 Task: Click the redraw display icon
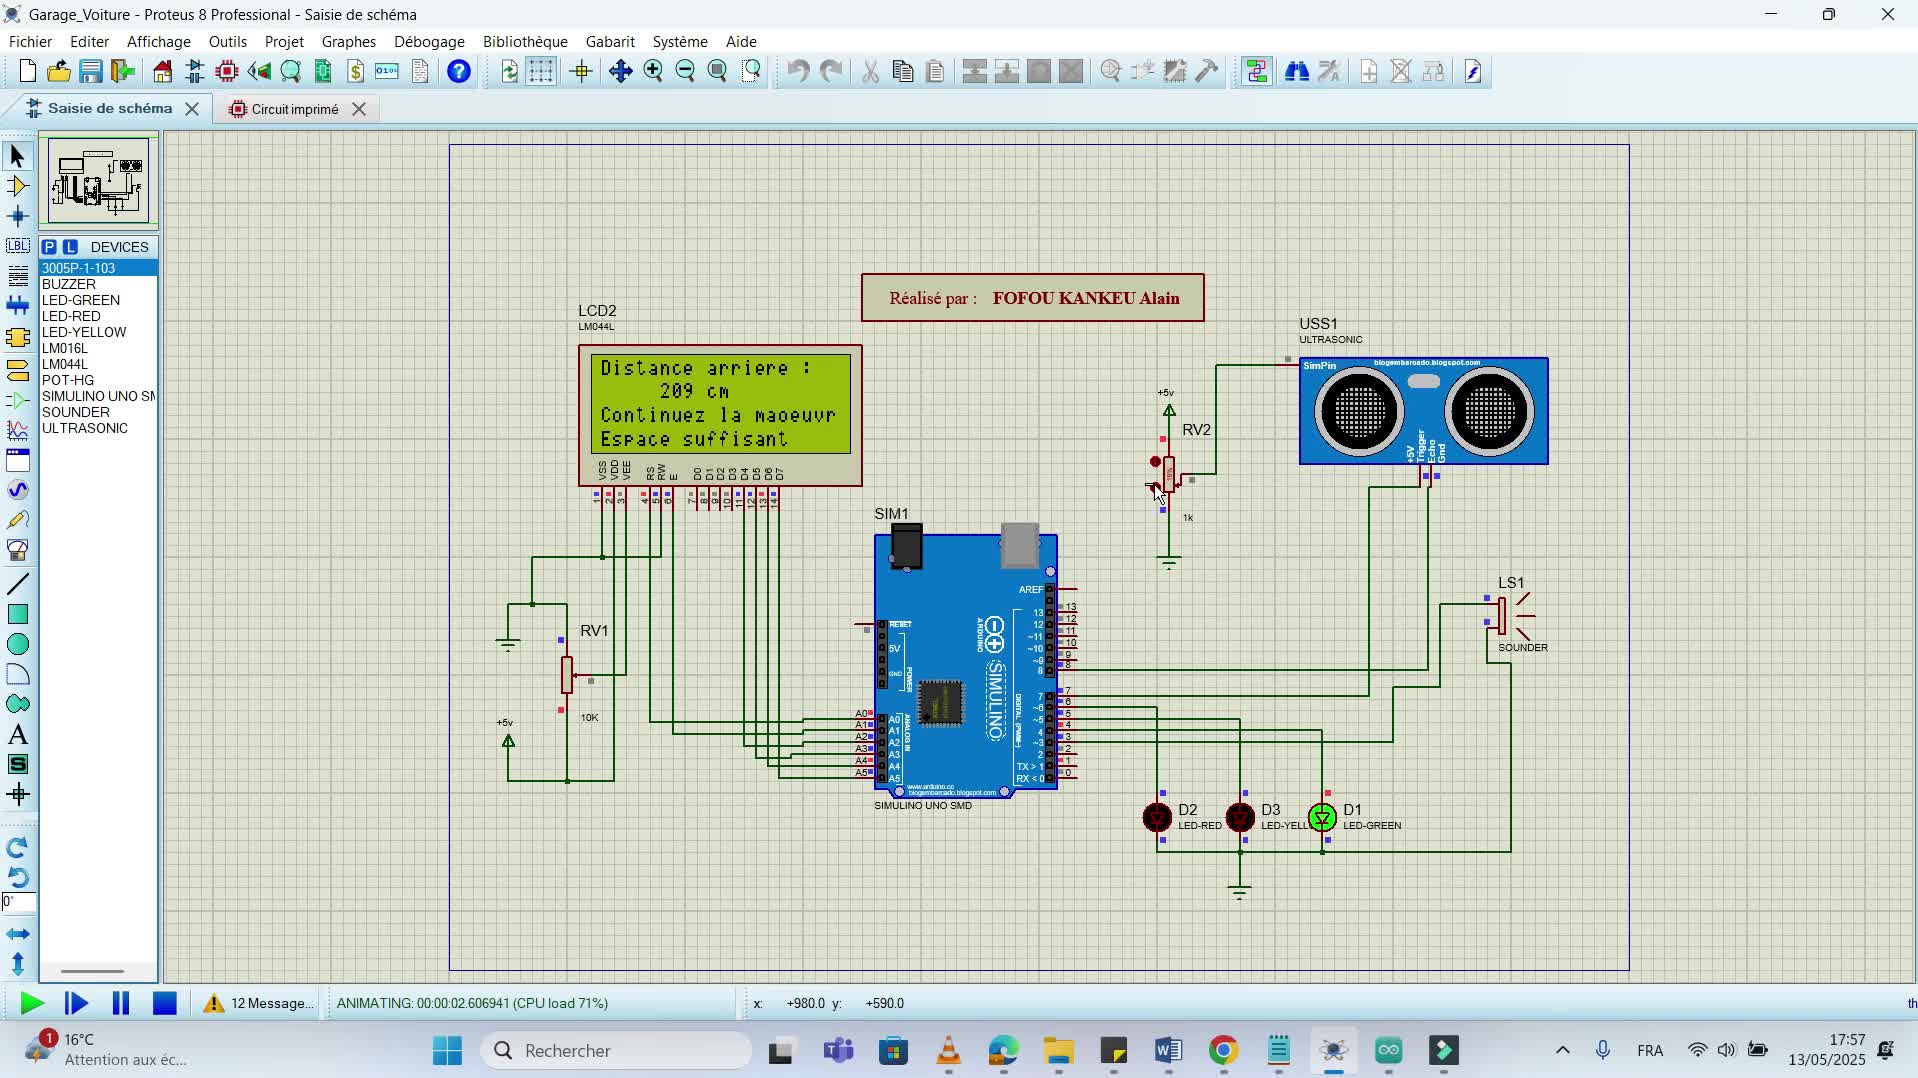click(509, 71)
